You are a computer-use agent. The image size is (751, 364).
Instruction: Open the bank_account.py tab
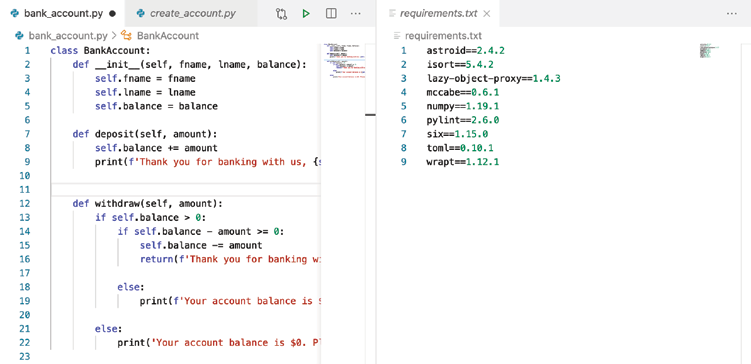coord(62,13)
